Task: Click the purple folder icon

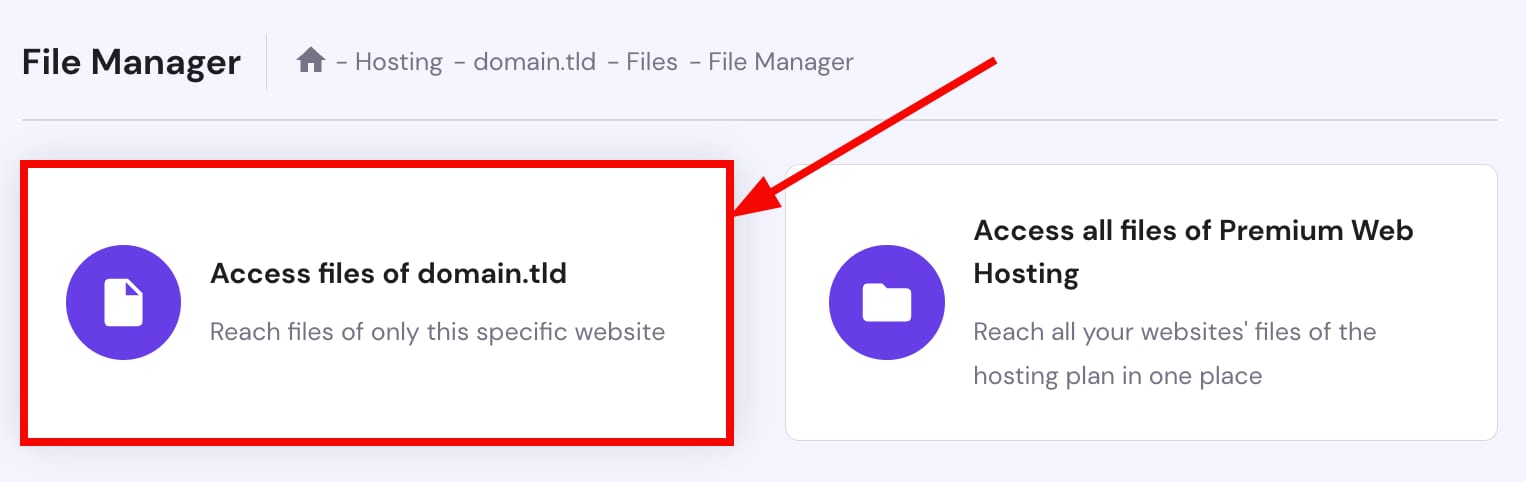Action: (887, 303)
